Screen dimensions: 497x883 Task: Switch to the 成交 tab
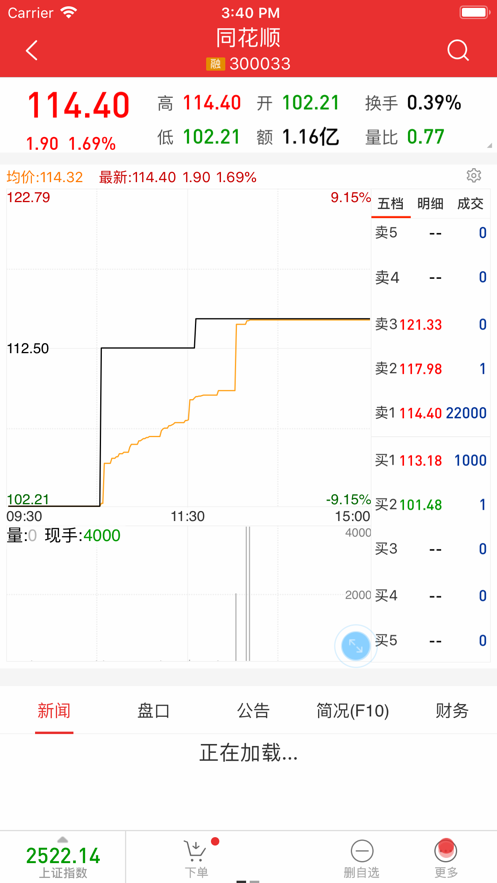(470, 204)
